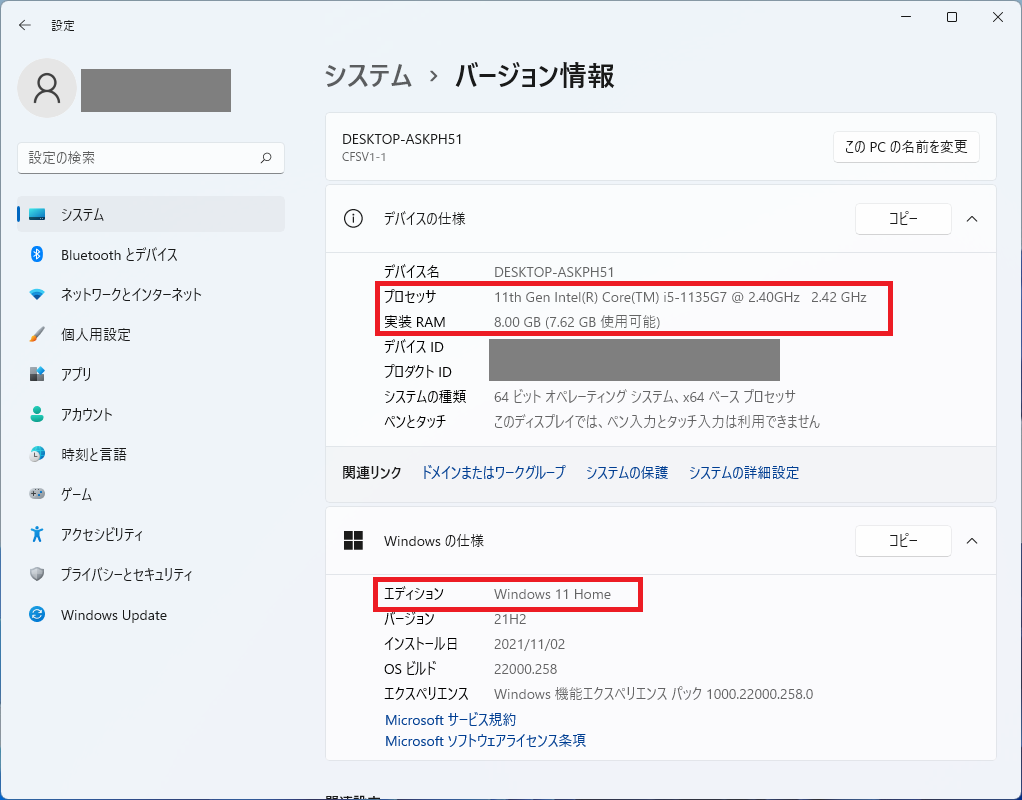Click the プライバシーとセキュリティ shield icon

(37, 575)
